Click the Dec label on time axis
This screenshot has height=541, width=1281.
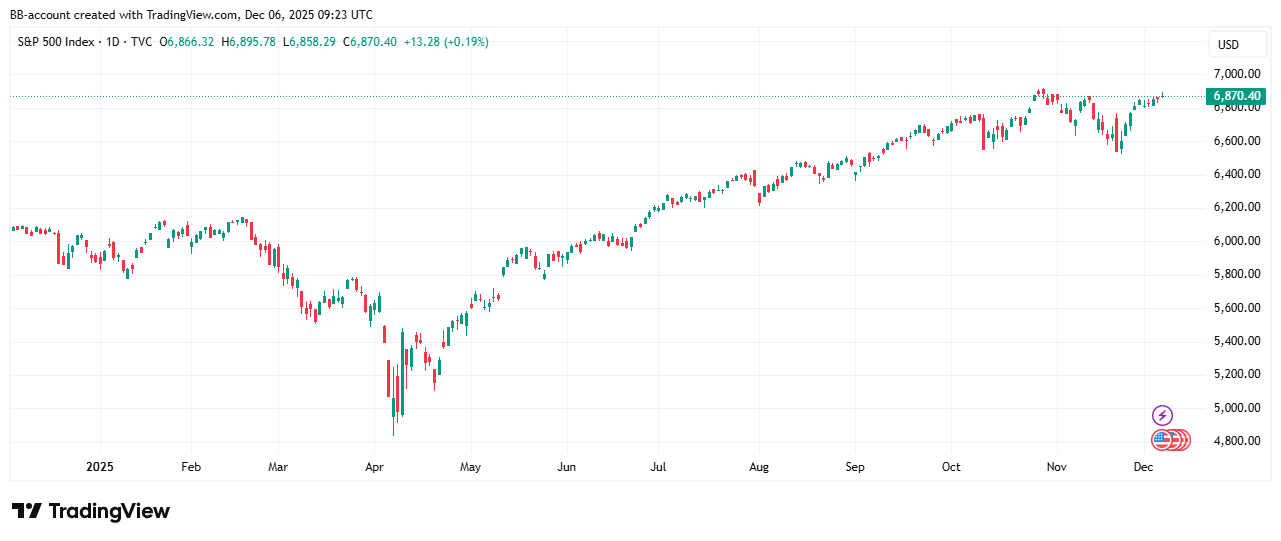click(x=1144, y=467)
